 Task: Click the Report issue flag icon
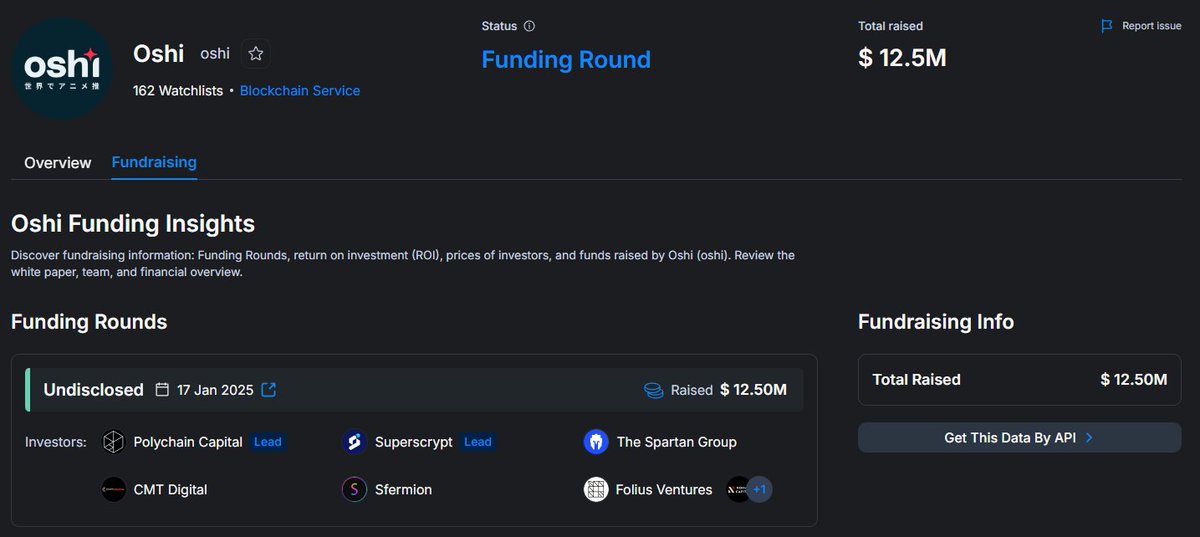1106,26
